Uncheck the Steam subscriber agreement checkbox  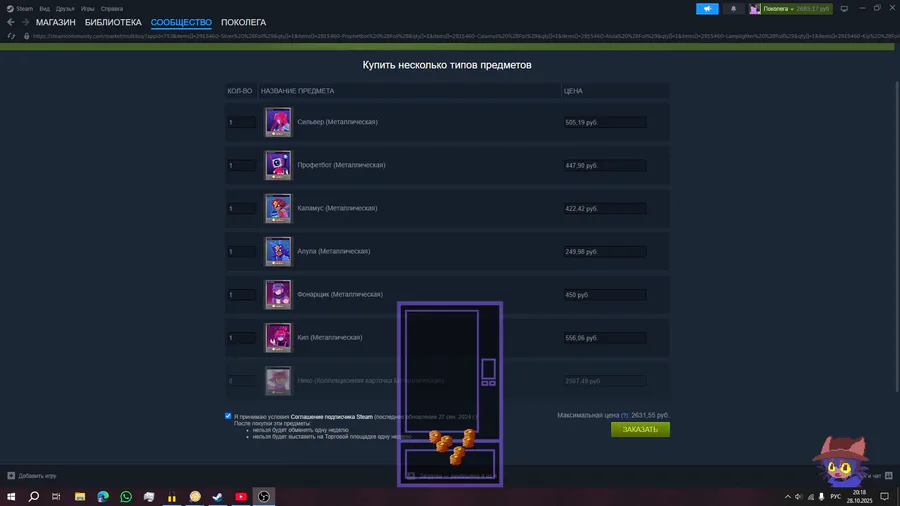[x=228, y=416]
